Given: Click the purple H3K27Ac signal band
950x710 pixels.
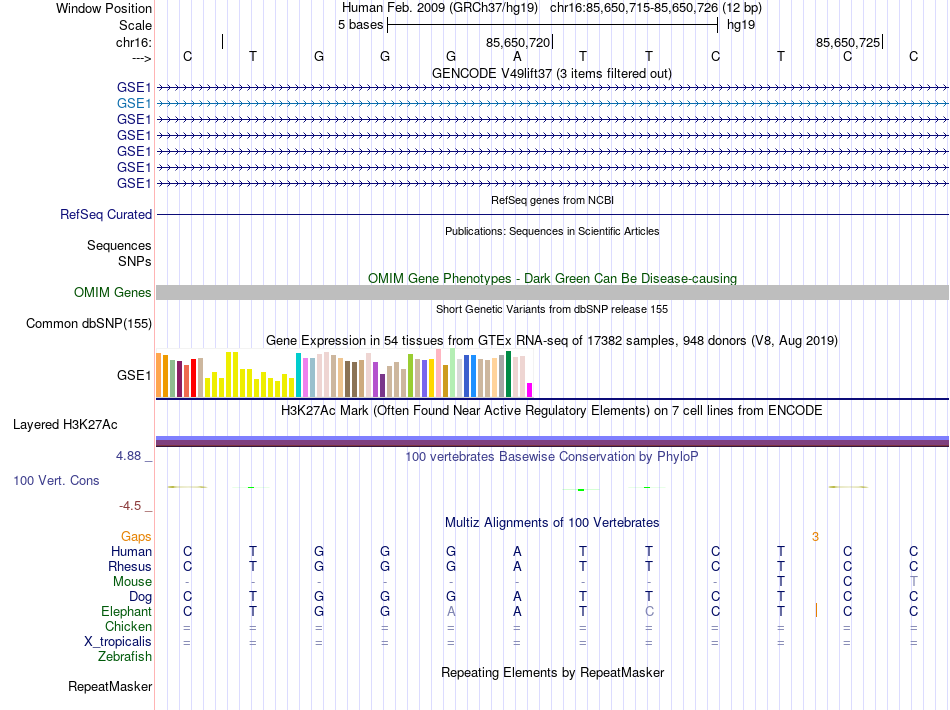Looking at the screenshot, I should pos(552,442).
